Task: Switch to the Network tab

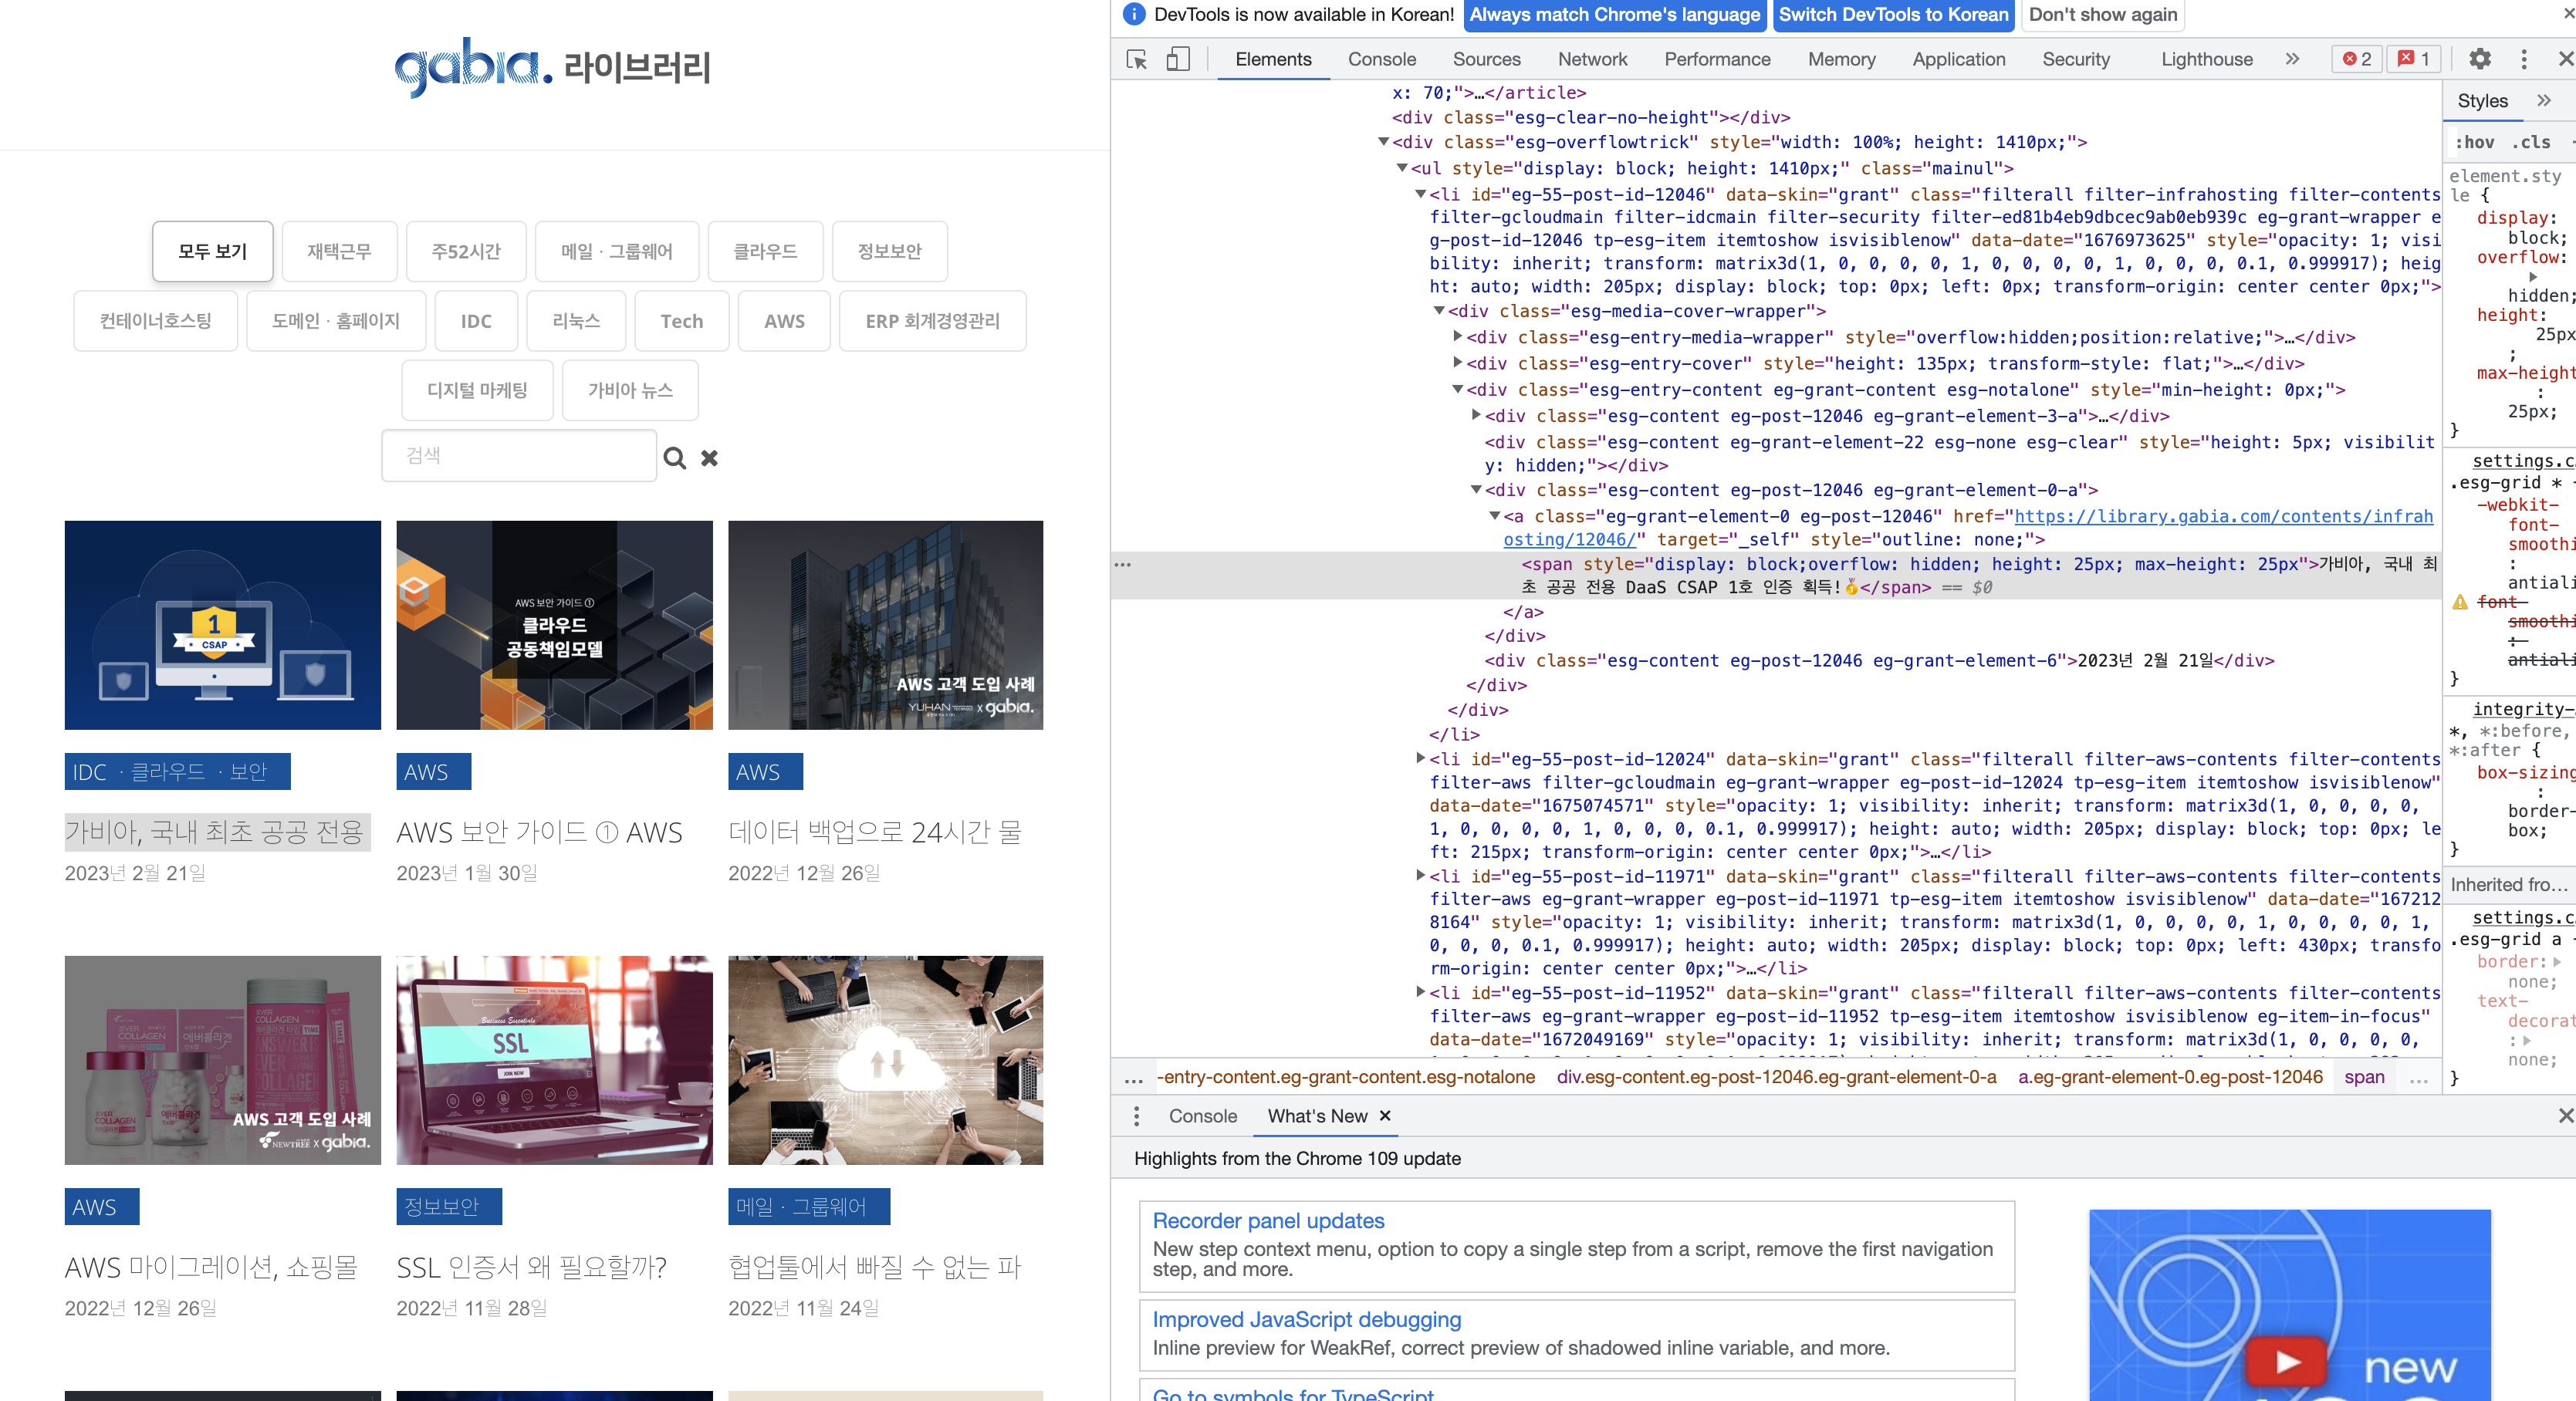Action: coord(1592,59)
